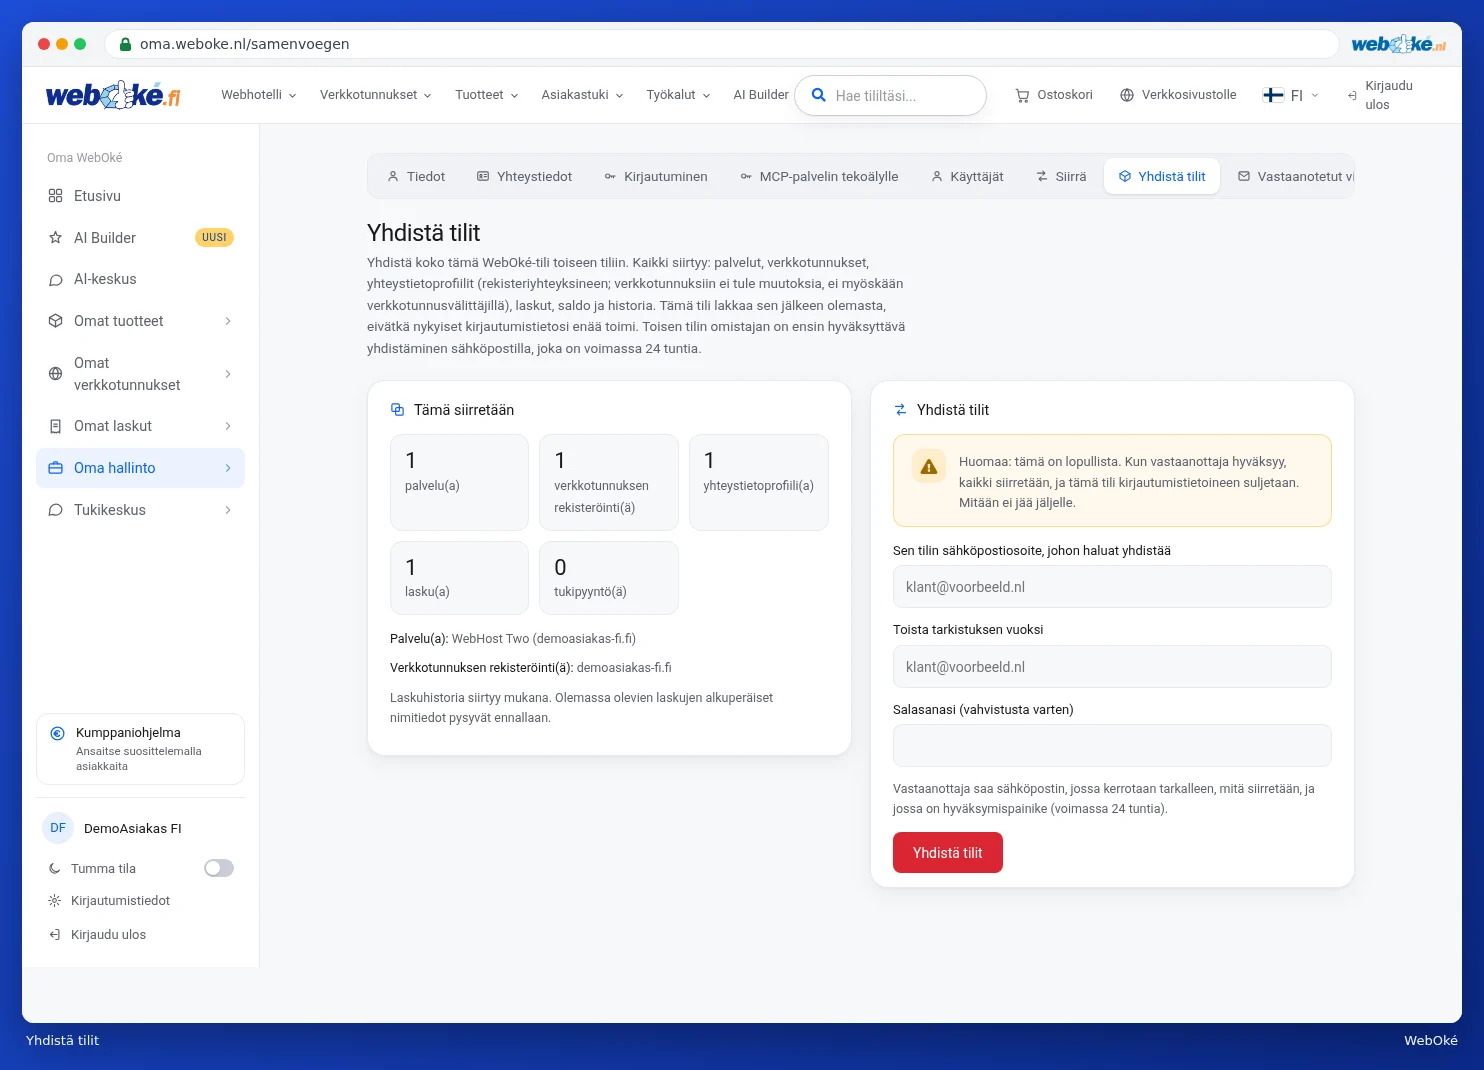Image resolution: width=1484 pixels, height=1070 pixels.
Task: Click the Kirjautumistiedot gear icon
Action: tap(55, 901)
